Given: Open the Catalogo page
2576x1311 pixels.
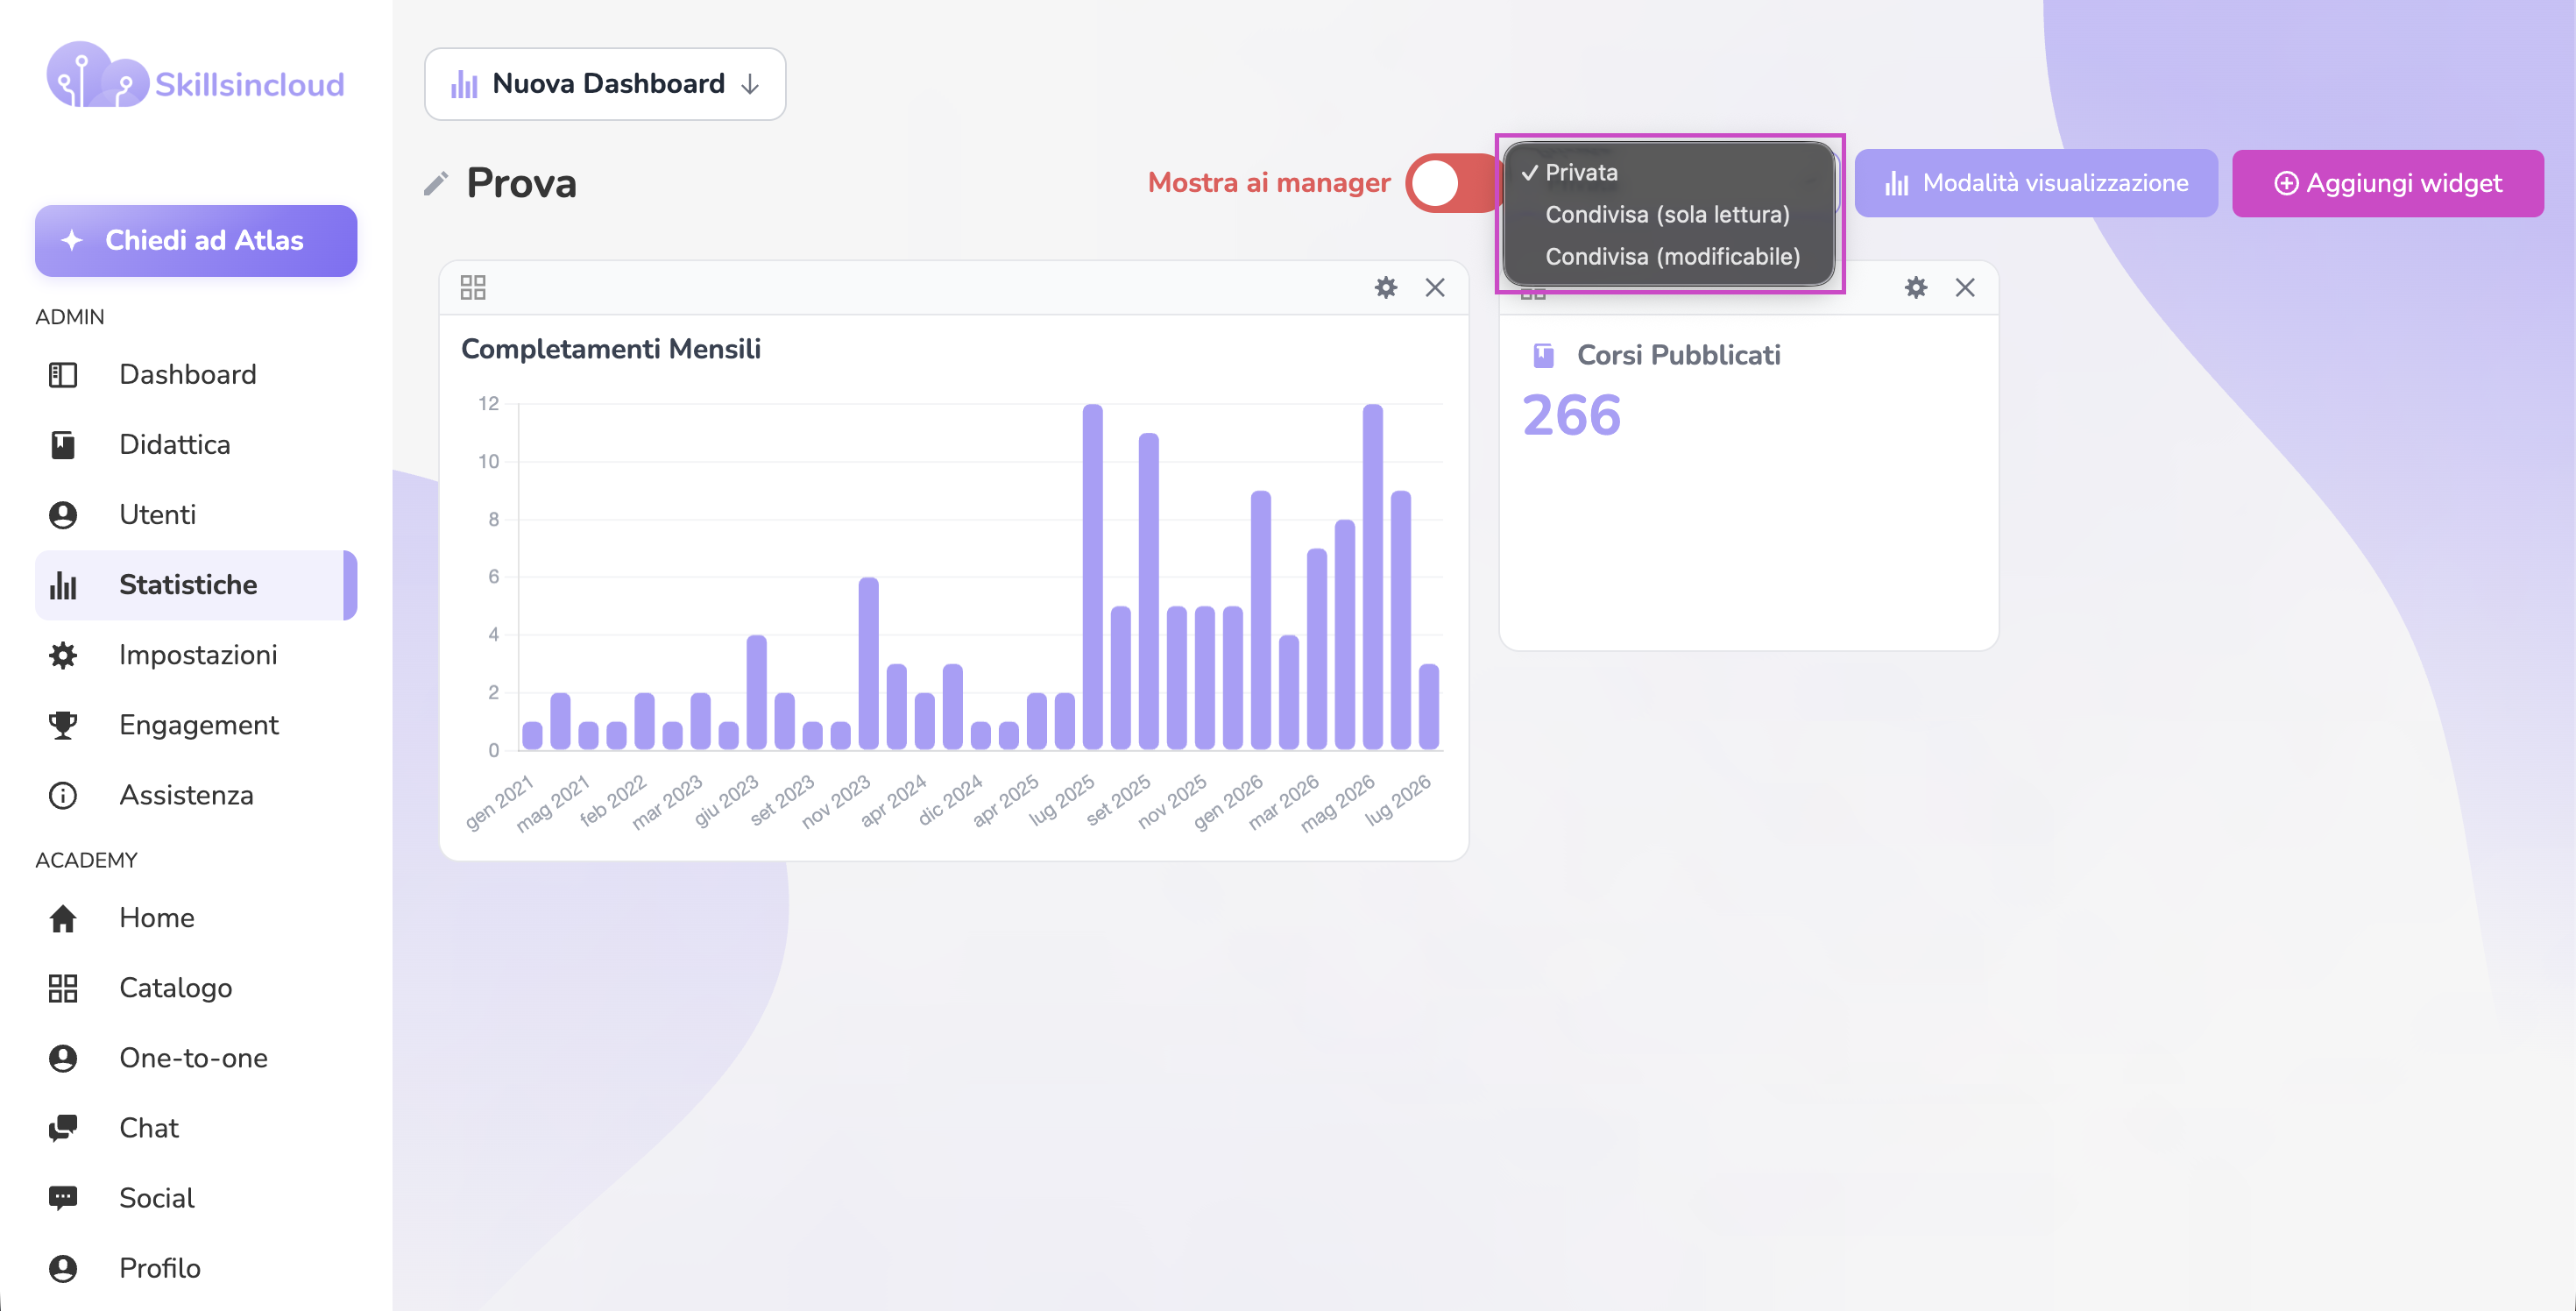Looking at the screenshot, I should coord(196,988).
